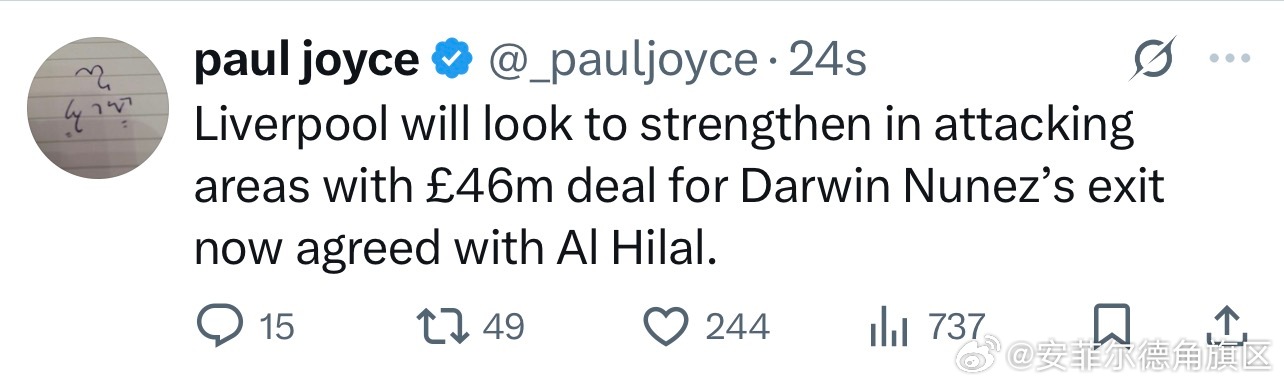The width and height of the screenshot is (1284, 386).
Task: Click the Grok slashed-circle icon
Action: coord(1150,63)
